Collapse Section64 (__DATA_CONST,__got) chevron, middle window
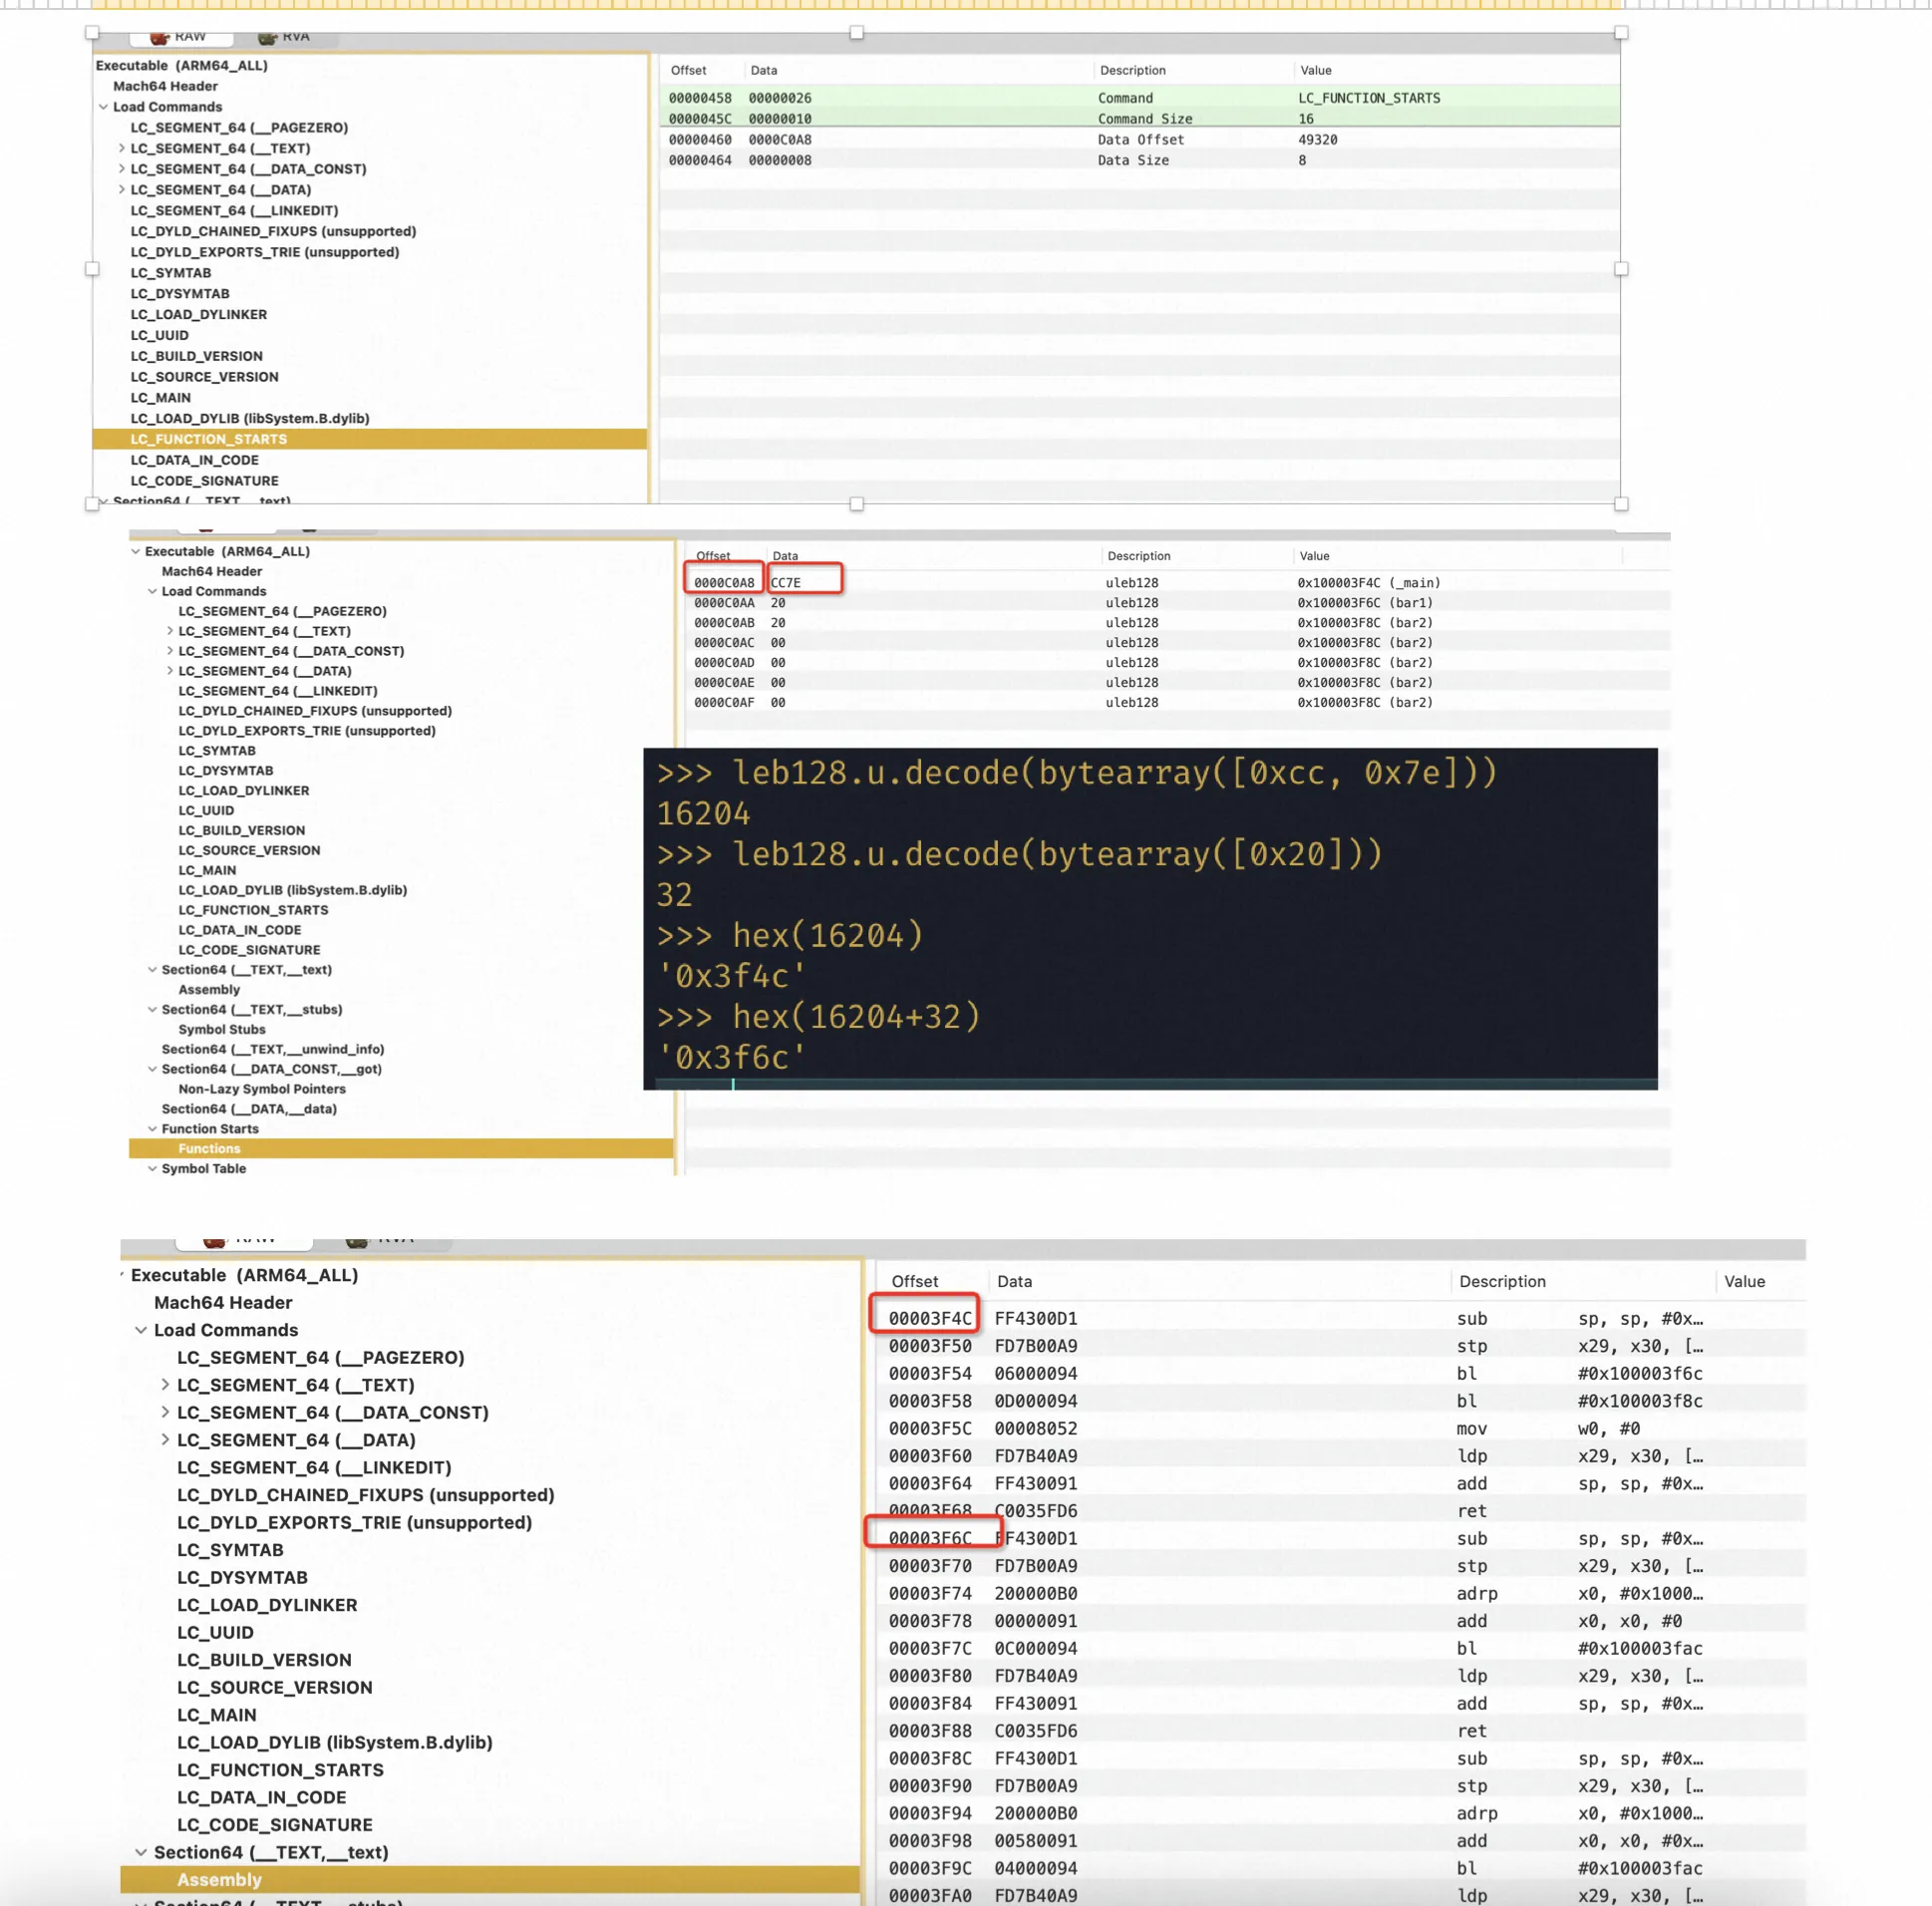This screenshot has height=1906, width=1932. tap(152, 1069)
